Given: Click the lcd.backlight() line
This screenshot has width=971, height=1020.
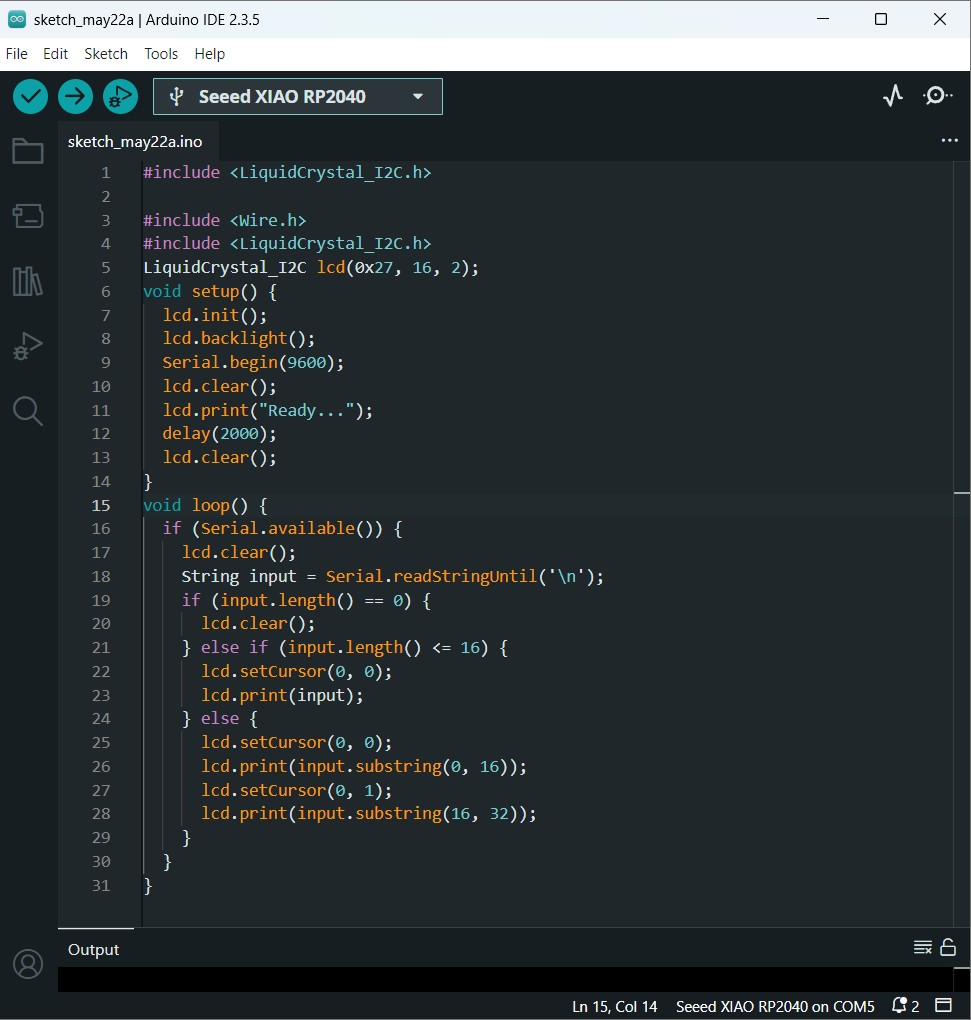Looking at the screenshot, I should [x=239, y=338].
